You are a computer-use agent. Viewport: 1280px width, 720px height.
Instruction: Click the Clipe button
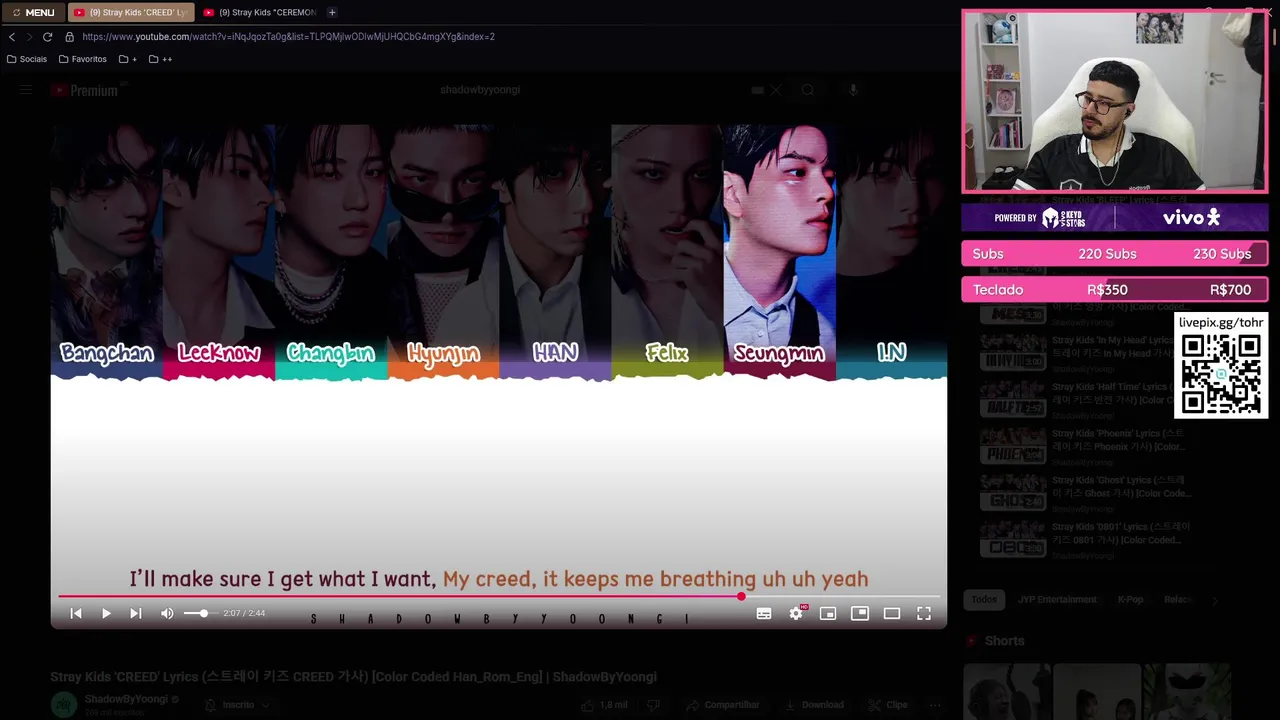click(x=888, y=705)
